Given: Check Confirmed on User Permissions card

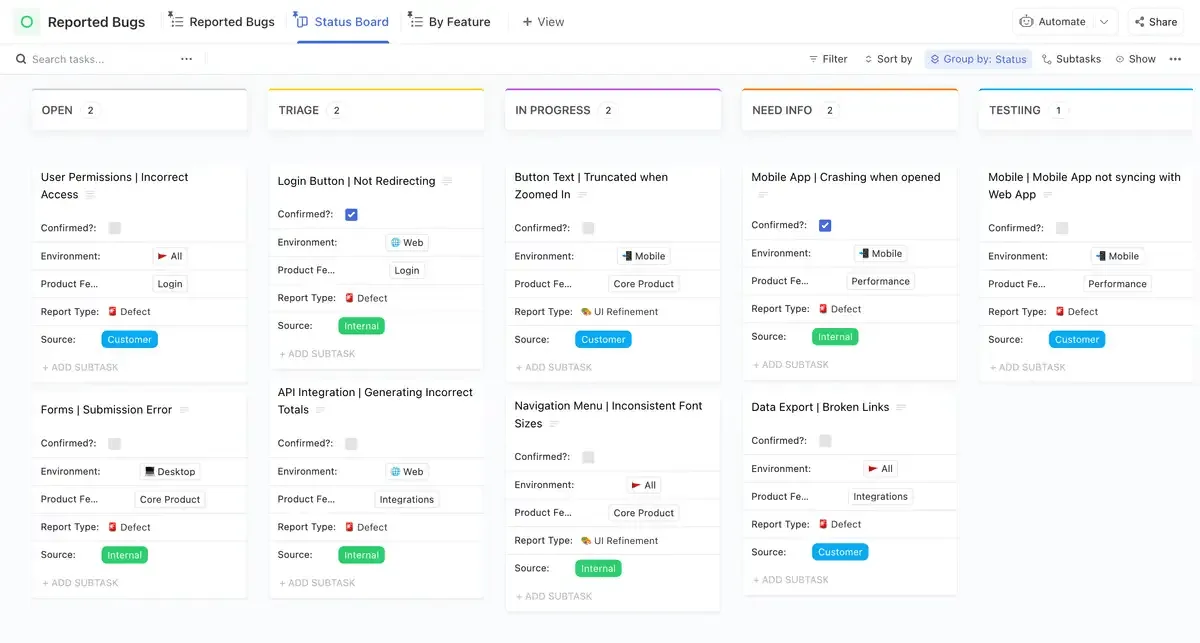Looking at the screenshot, I should coord(114,228).
